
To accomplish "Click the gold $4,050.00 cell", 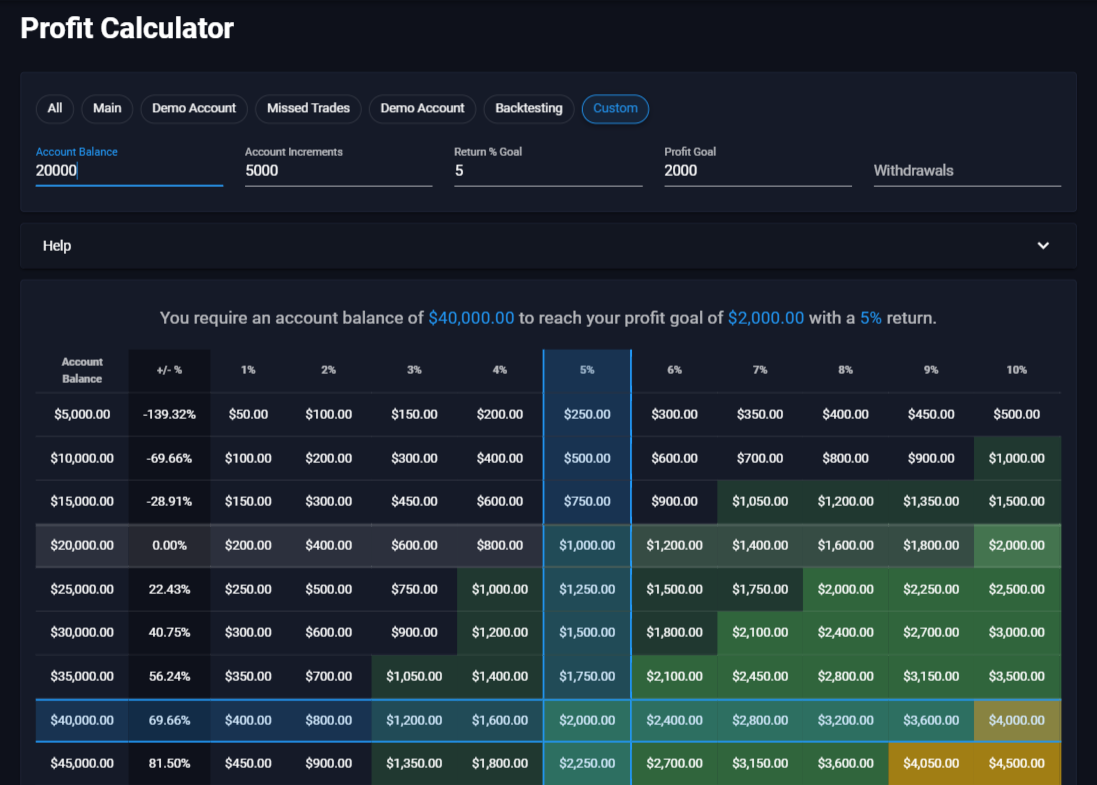I will 931,763.
